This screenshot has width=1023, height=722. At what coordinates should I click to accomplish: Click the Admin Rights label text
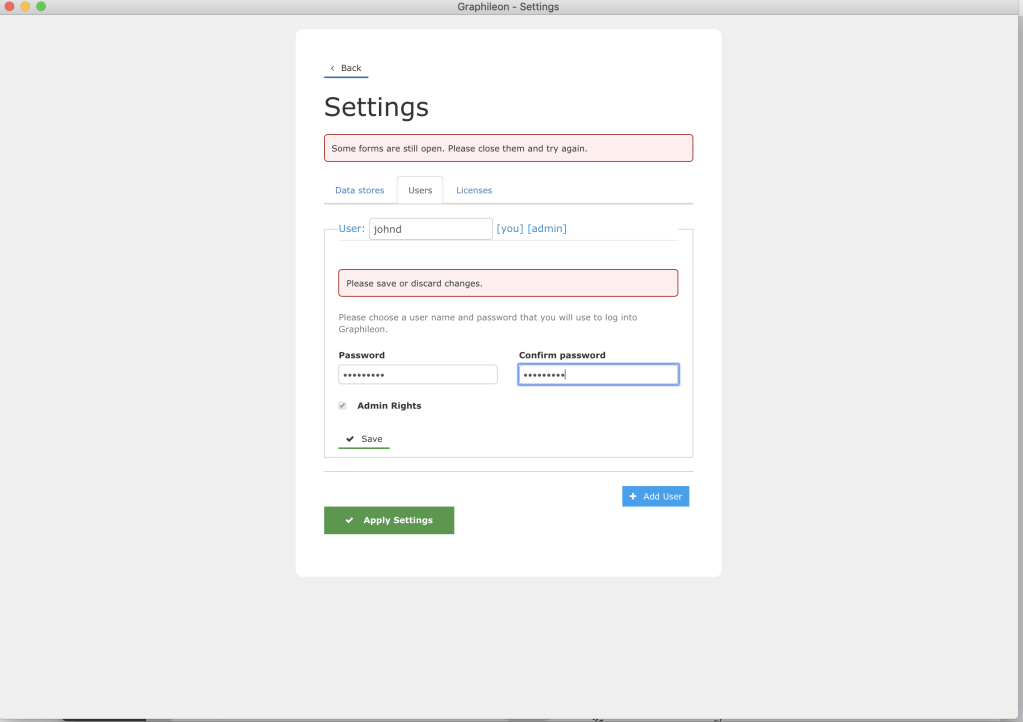[x=389, y=406]
